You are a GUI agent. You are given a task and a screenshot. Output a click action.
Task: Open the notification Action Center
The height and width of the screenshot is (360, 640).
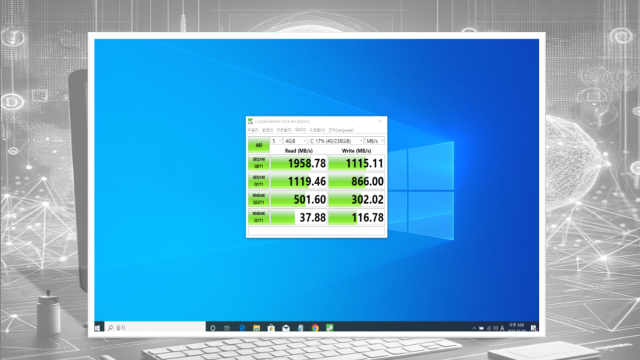(533, 328)
